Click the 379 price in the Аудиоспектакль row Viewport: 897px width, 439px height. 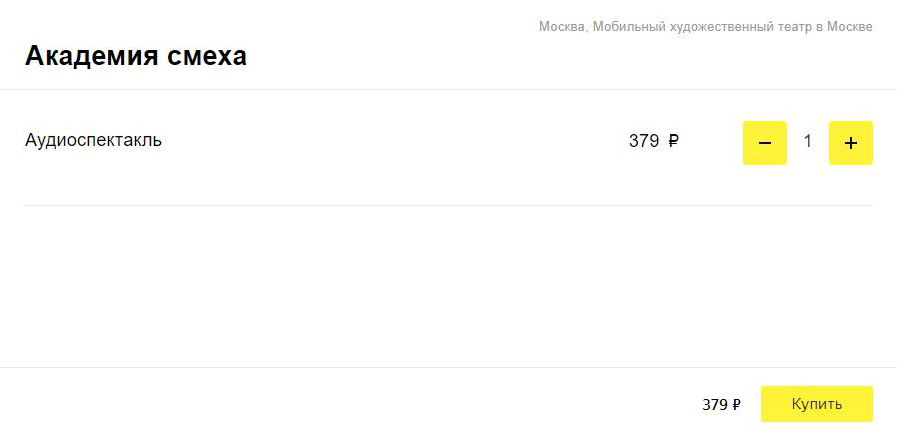[644, 141]
